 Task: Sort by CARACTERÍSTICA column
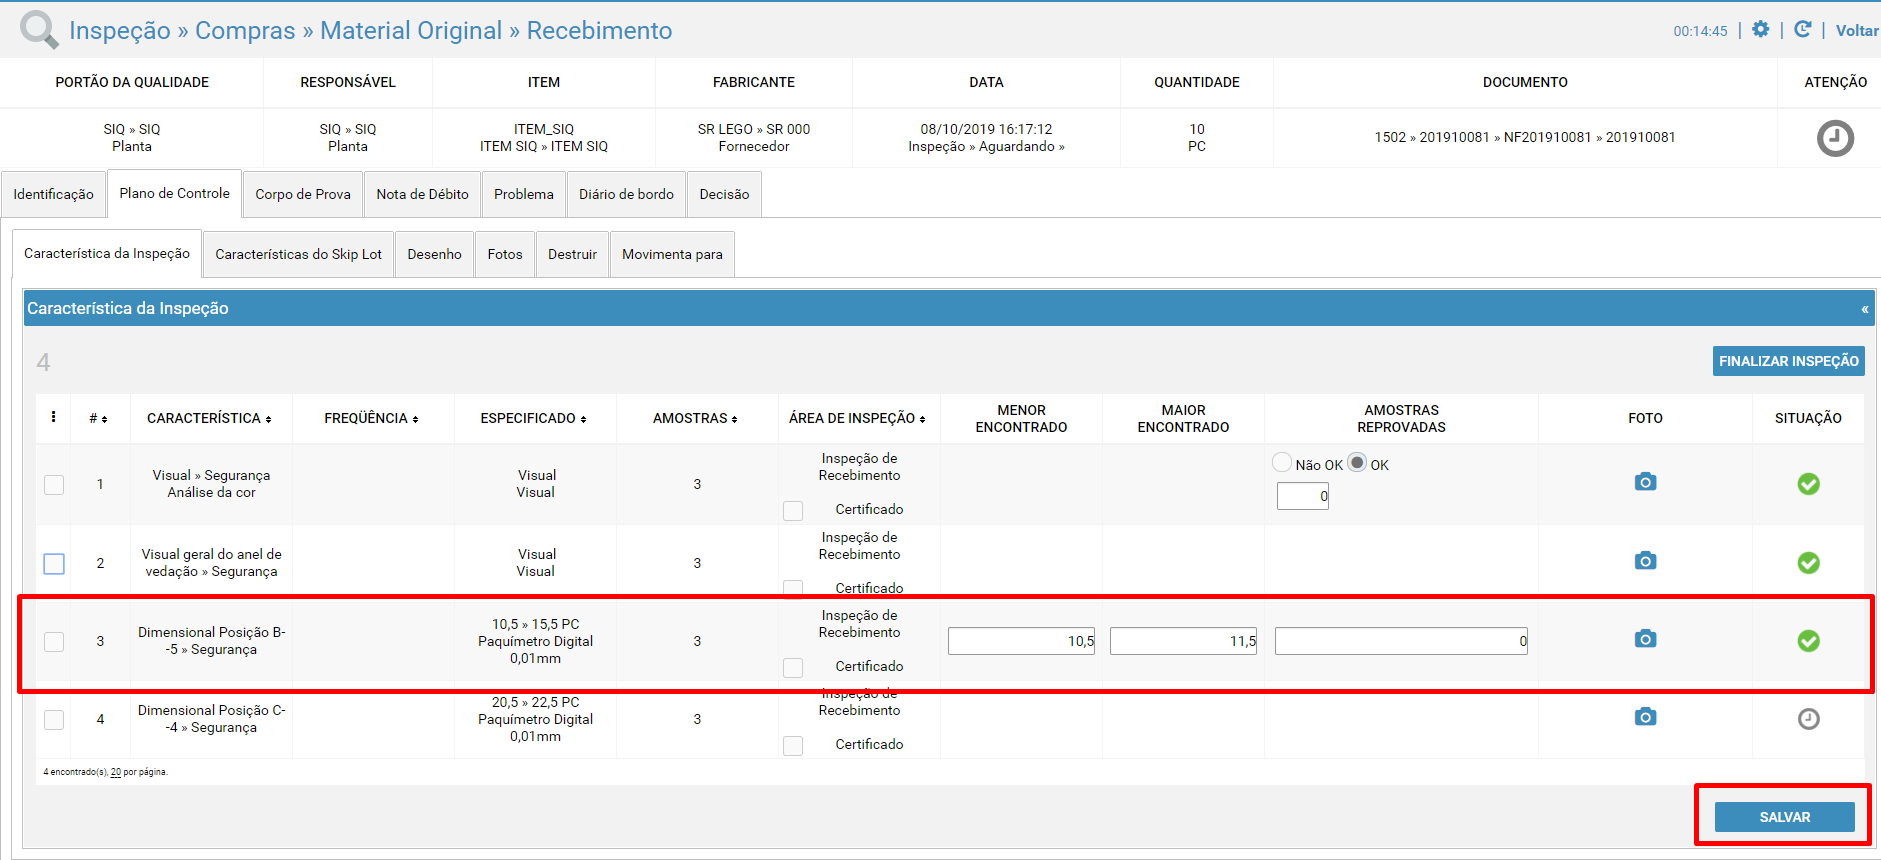click(209, 418)
